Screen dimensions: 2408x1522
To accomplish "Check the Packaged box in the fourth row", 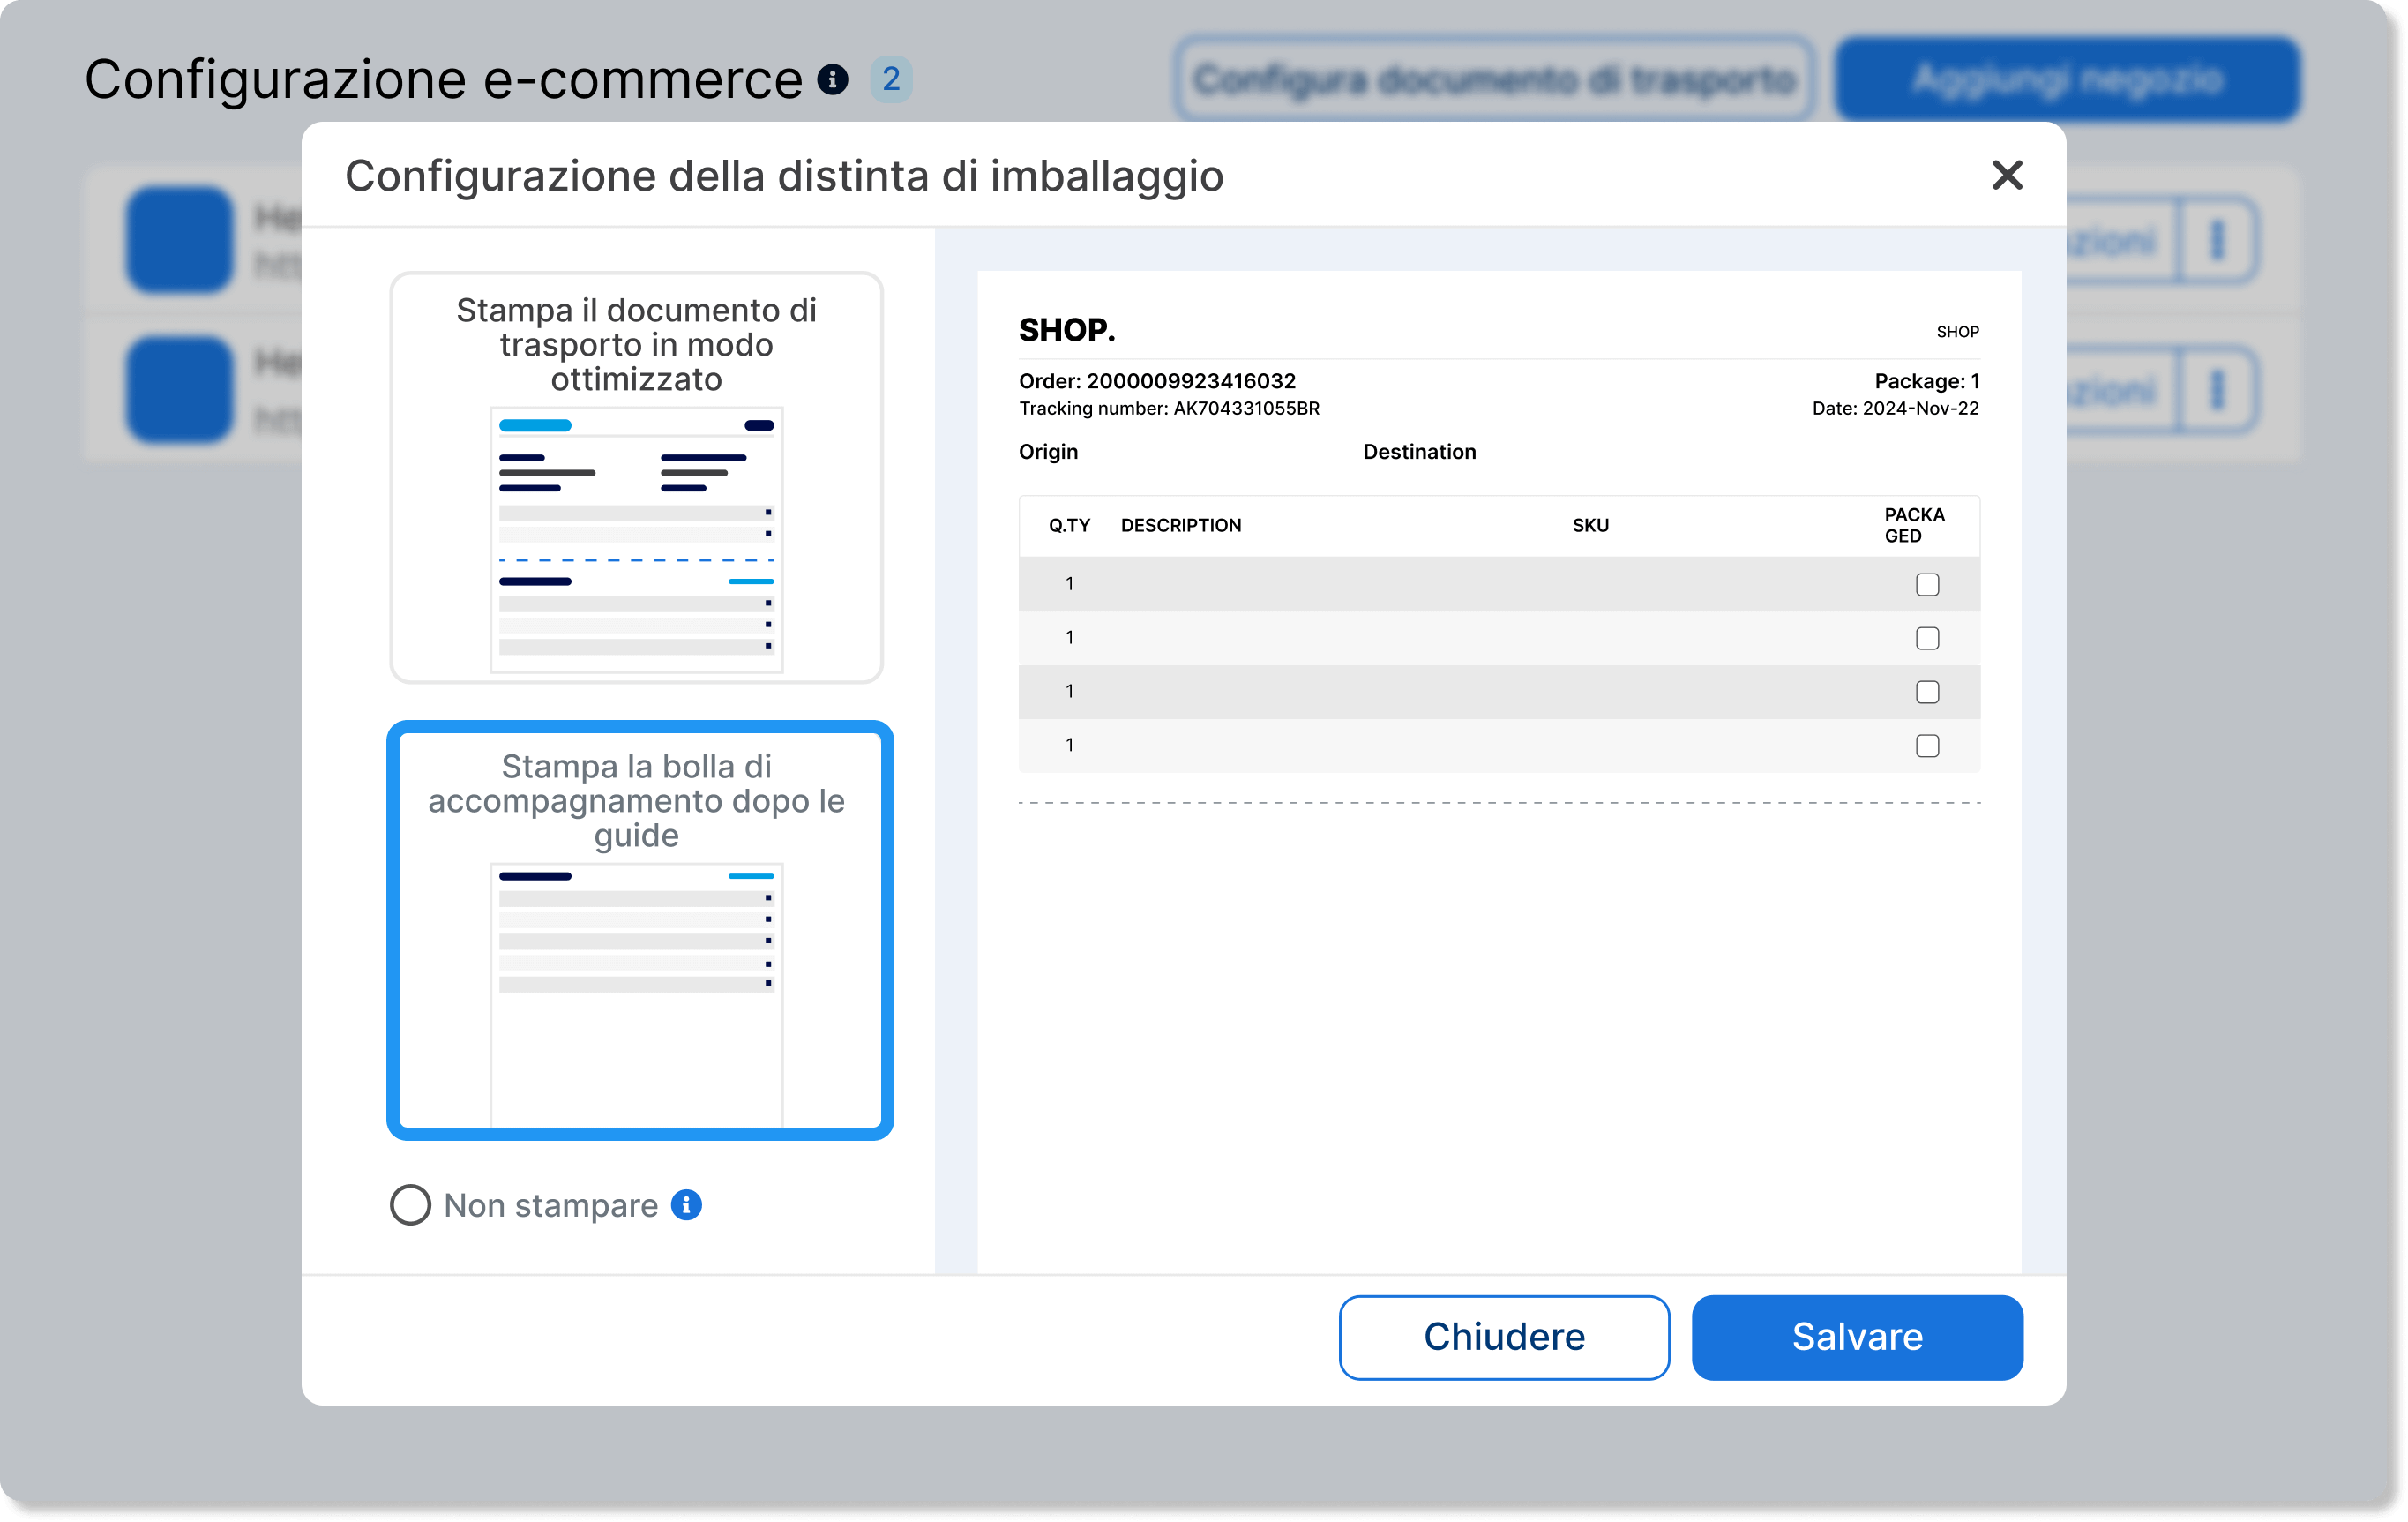I will pyautogui.click(x=1927, y=746).
